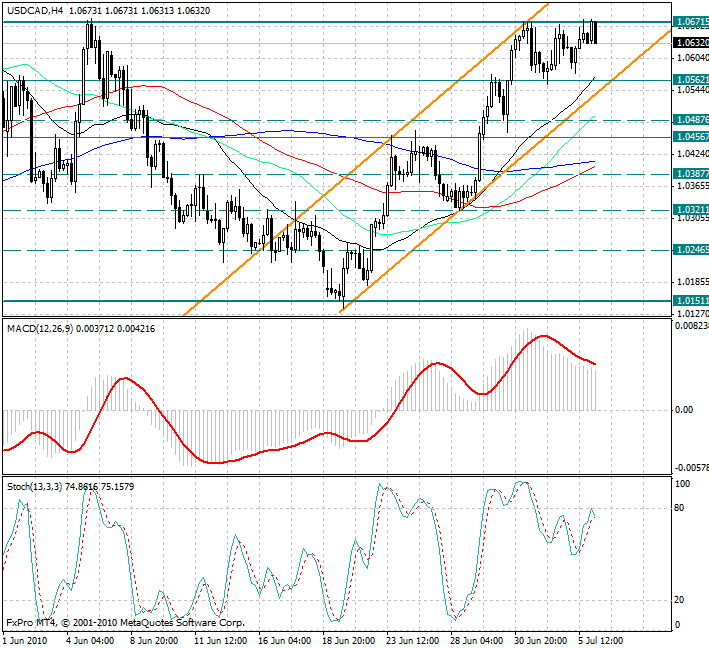The width and height of the screenshot is (709, 648).
Task: Select the 1.04567 level price label
Action: pyautogui.click(x=691, y=137)
